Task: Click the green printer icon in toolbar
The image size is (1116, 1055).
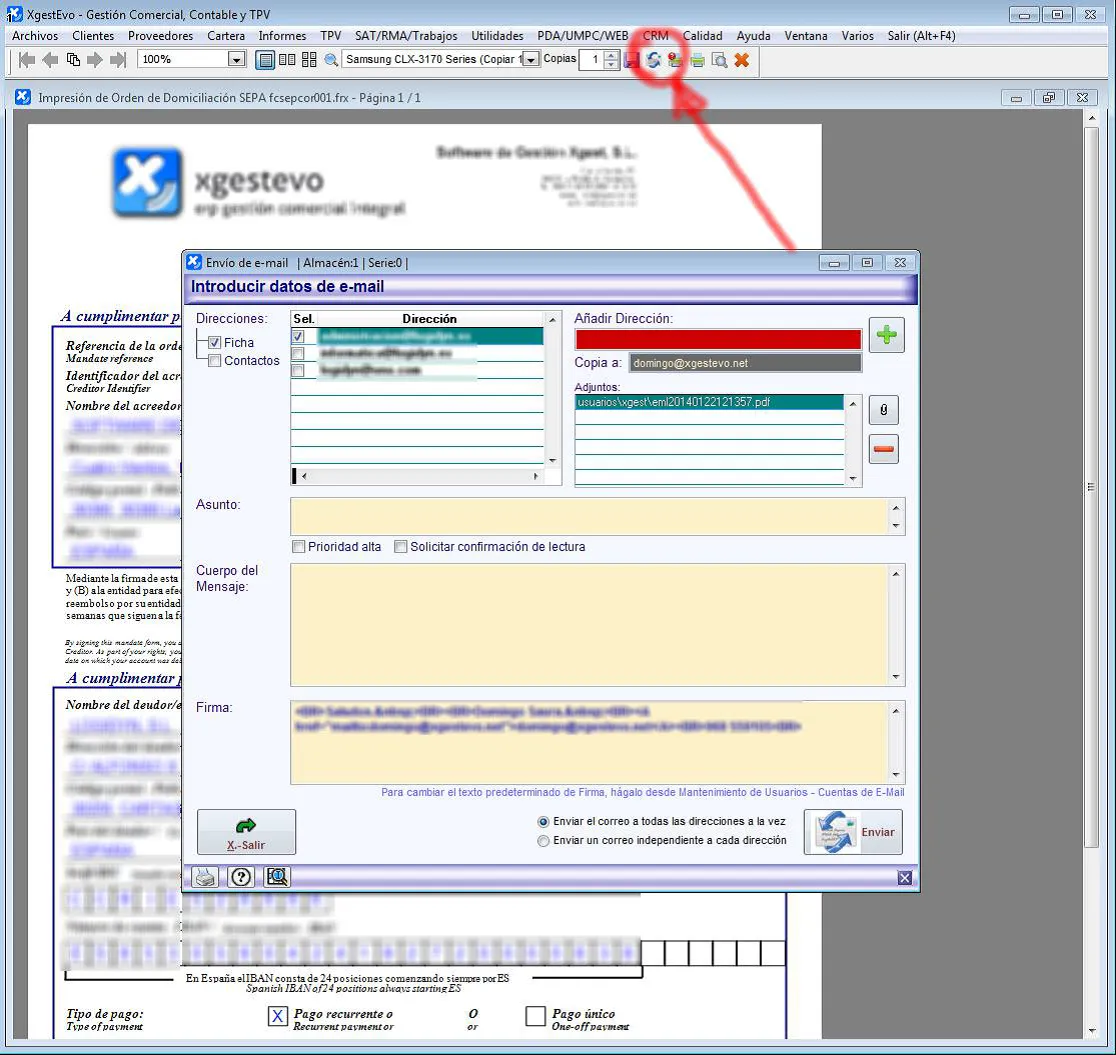Action: (x=697, y=60)
